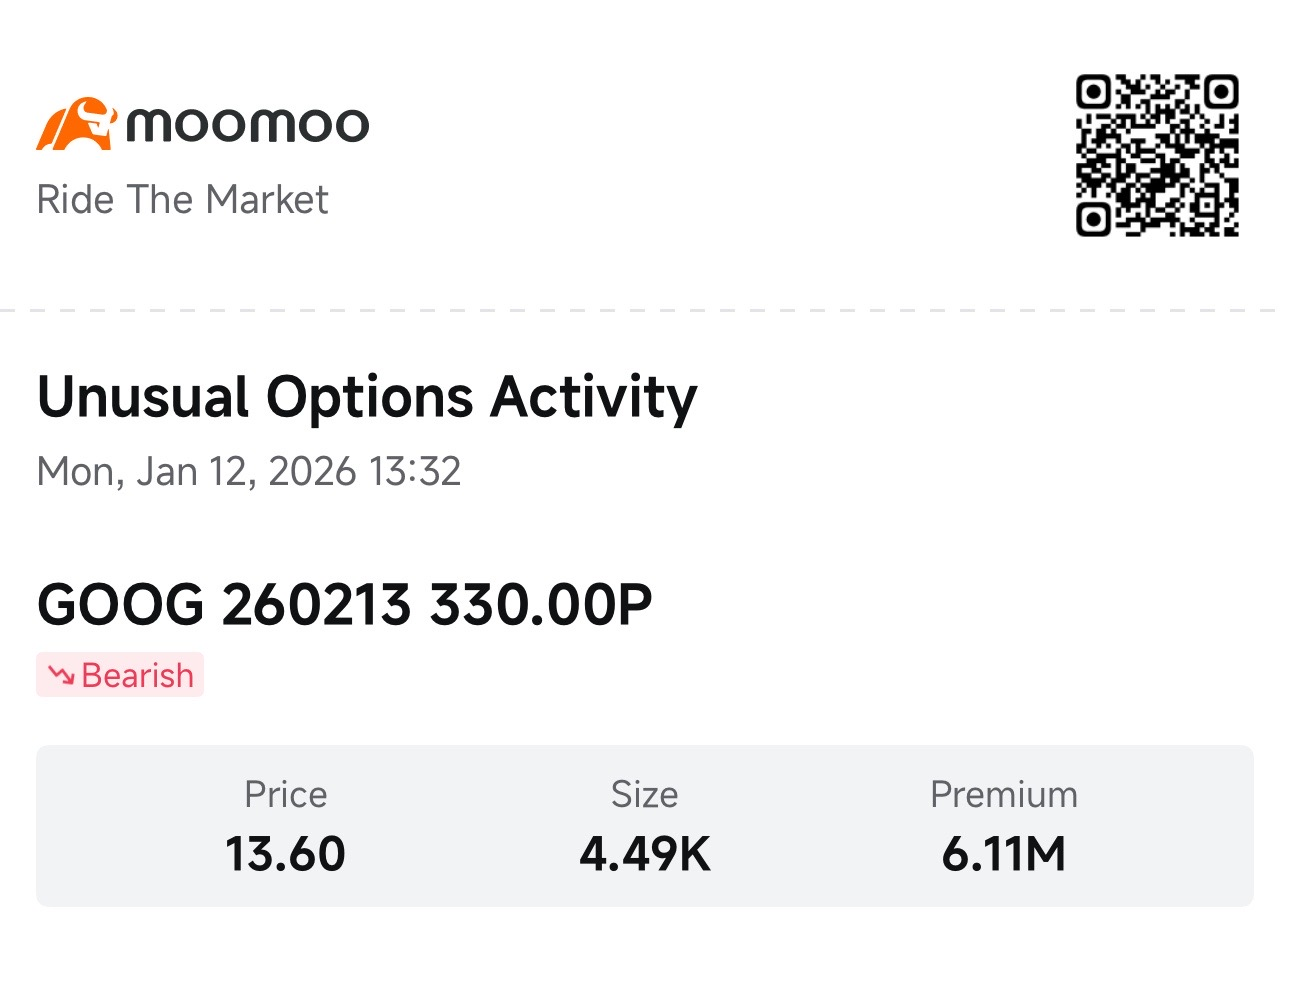Click the Price label
The width and height of the screenshot is (1290, 1004).
(x=286, y=795)
